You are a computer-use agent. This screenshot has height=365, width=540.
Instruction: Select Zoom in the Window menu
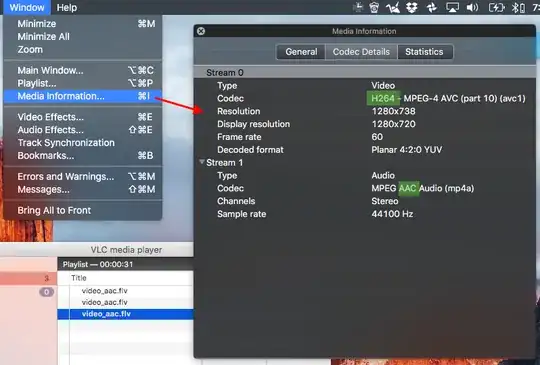pyautogui.click(x=83, y=50)
